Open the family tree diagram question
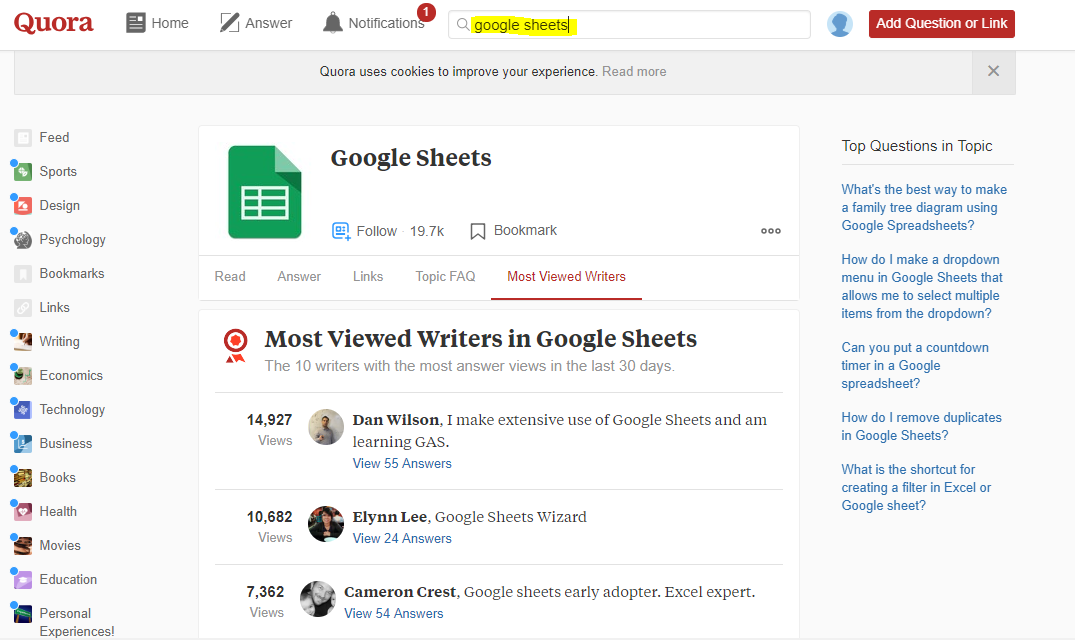 924,208
